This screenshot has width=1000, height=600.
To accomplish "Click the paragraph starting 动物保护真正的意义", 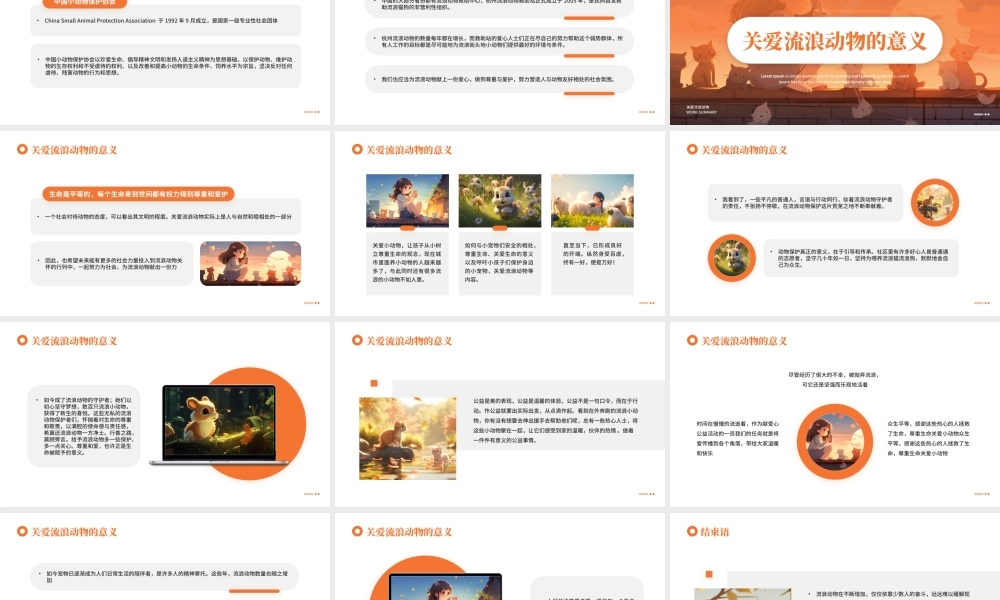I will 862,258.
